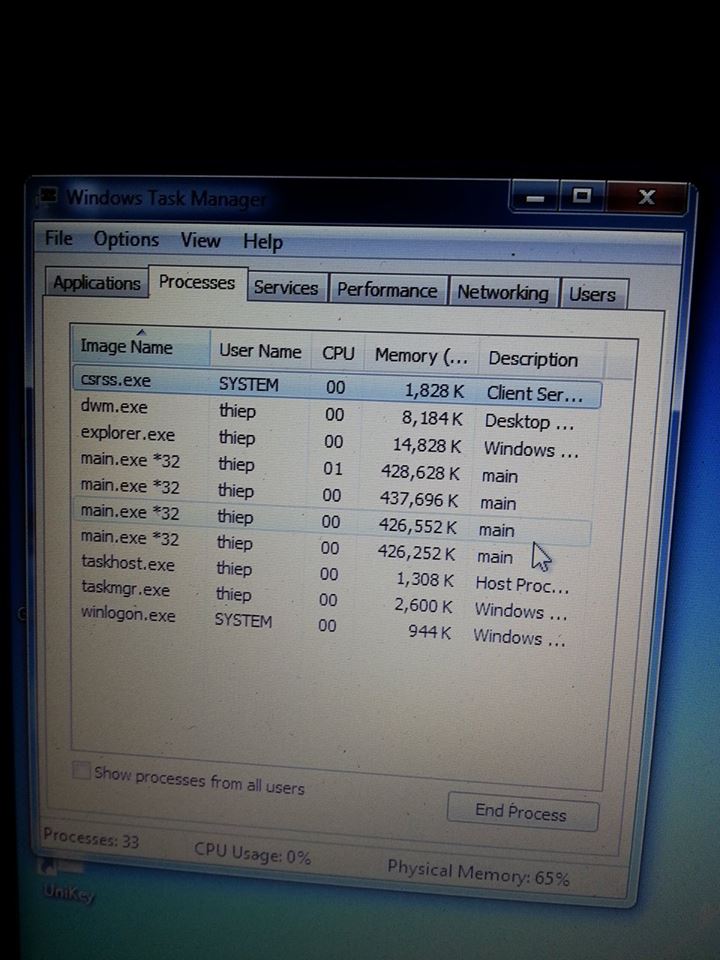Viewport: 720px width, 960px height.
Task: Maximize the Task Manager window
Action: (582, 197)
